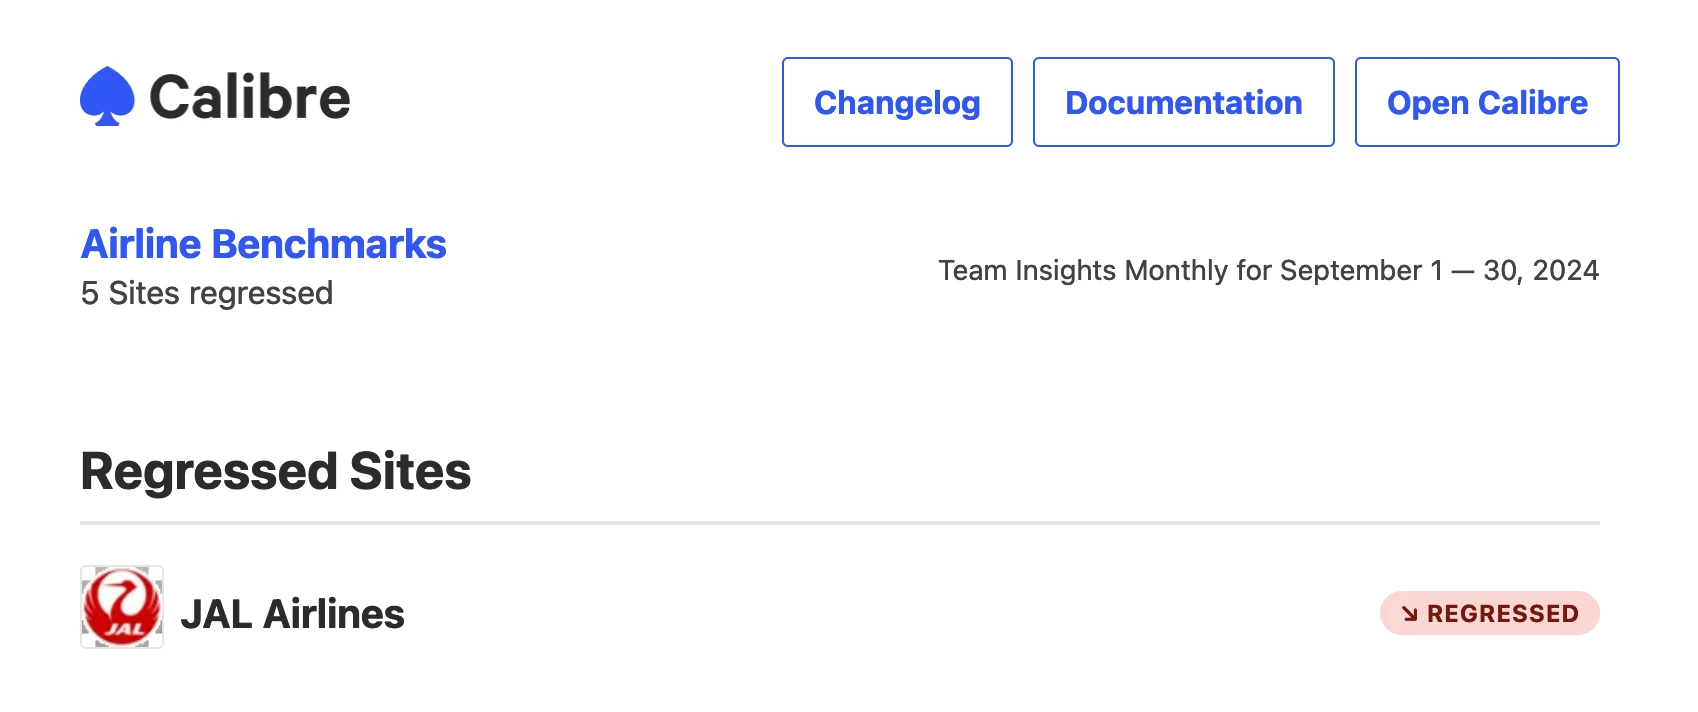Select the 5 Sites regressed summary text
Image resolution: width=1698 pixels, height=712 pixels.
point(206,292)
